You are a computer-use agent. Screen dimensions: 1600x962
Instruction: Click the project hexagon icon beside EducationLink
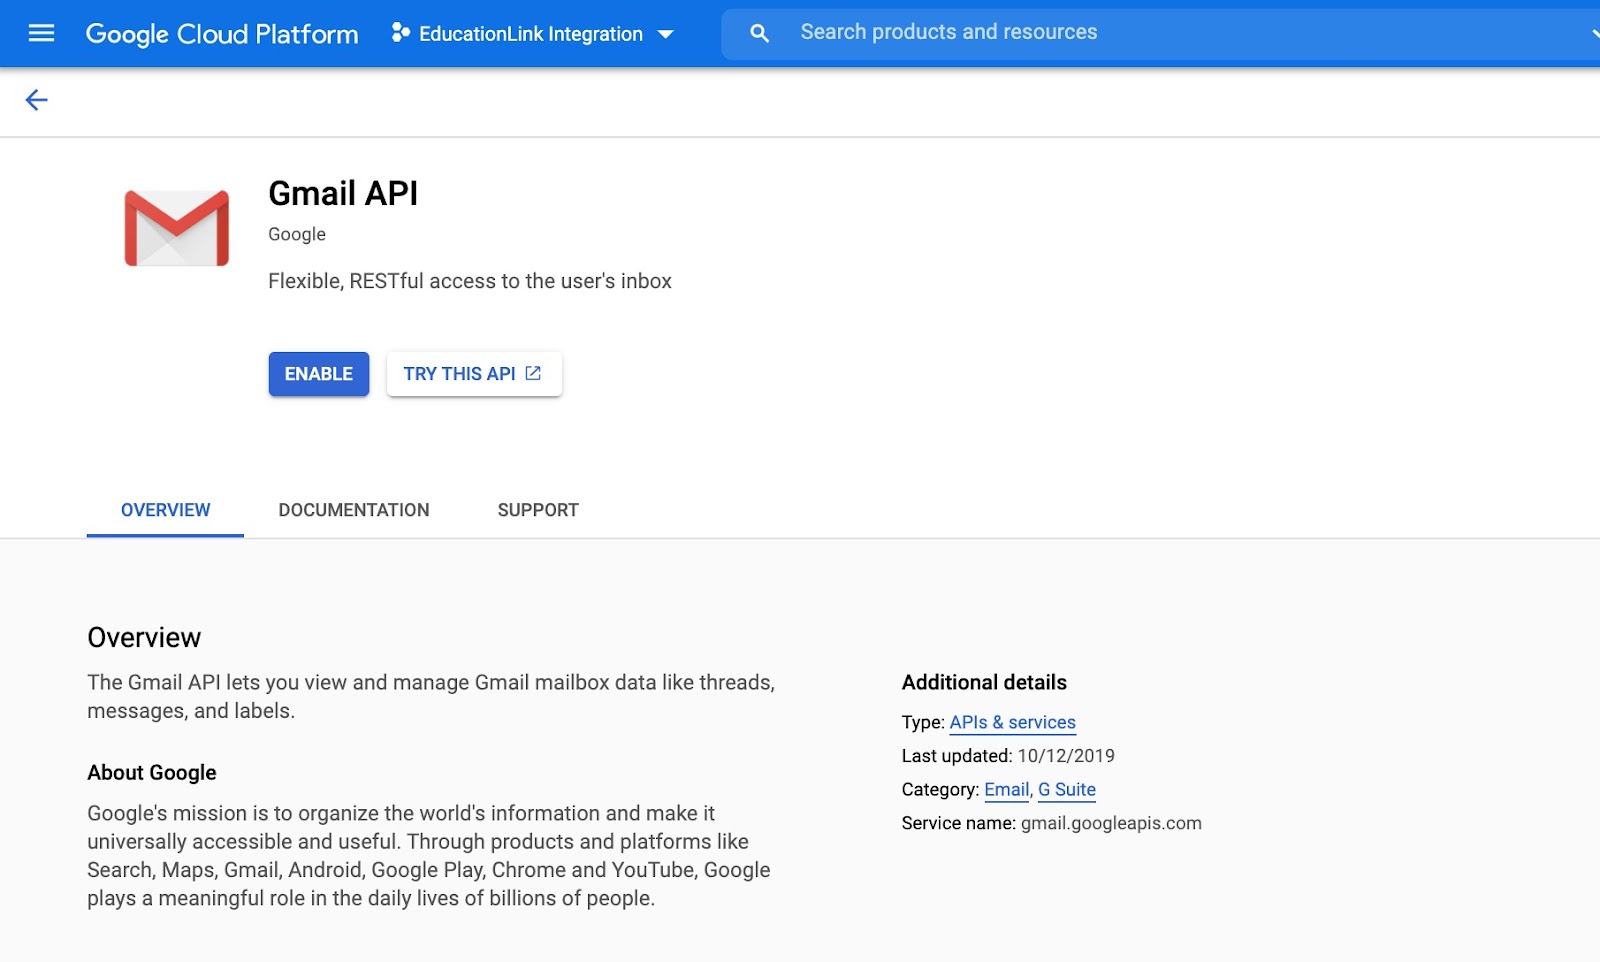point(400,33)
